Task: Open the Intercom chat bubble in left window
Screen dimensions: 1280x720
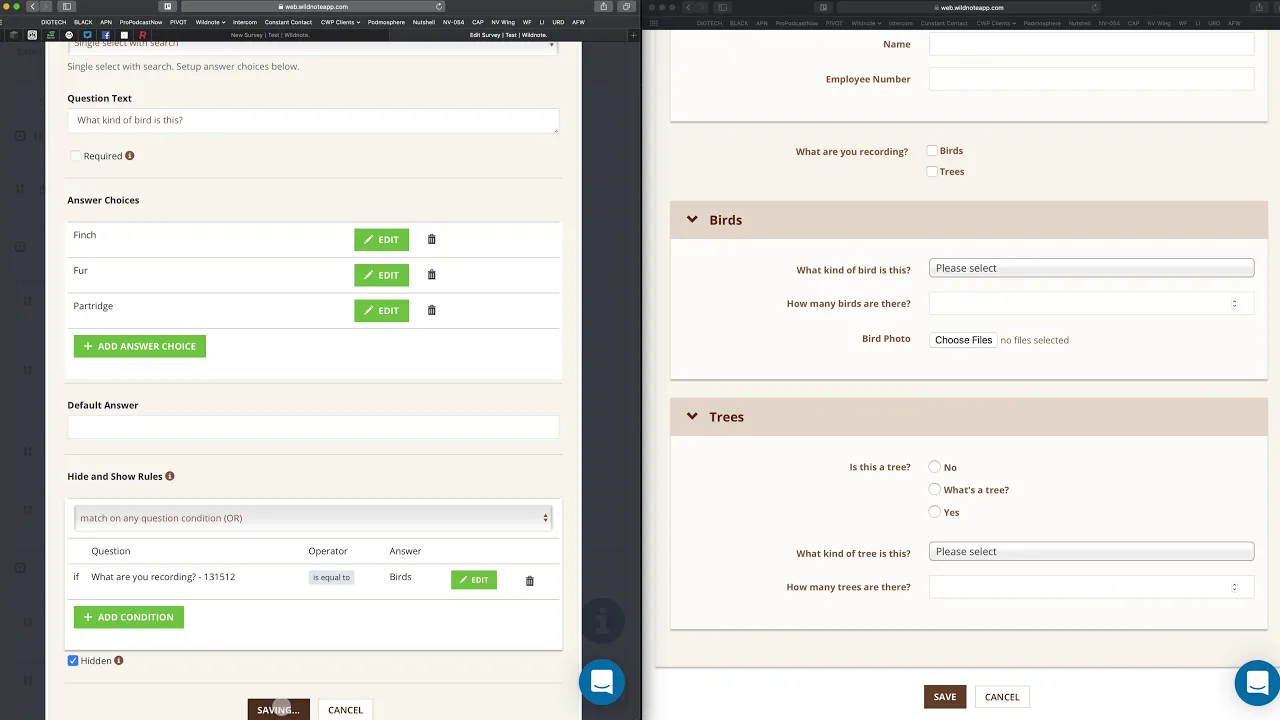Action: [602, 682]
